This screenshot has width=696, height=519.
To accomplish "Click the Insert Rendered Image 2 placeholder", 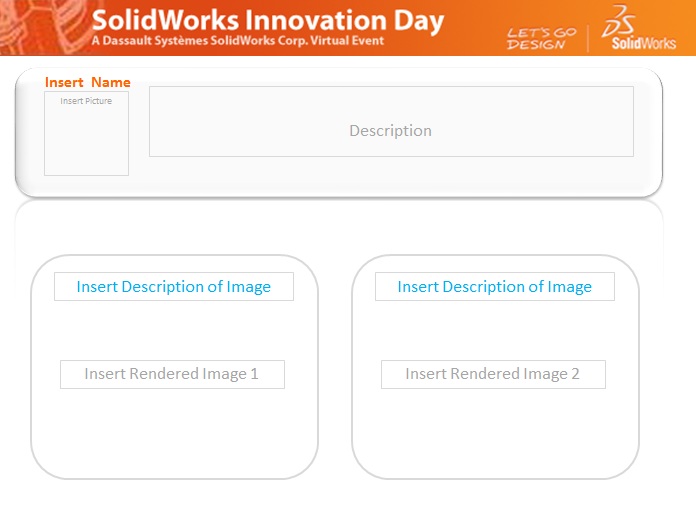I will [493, 374].
